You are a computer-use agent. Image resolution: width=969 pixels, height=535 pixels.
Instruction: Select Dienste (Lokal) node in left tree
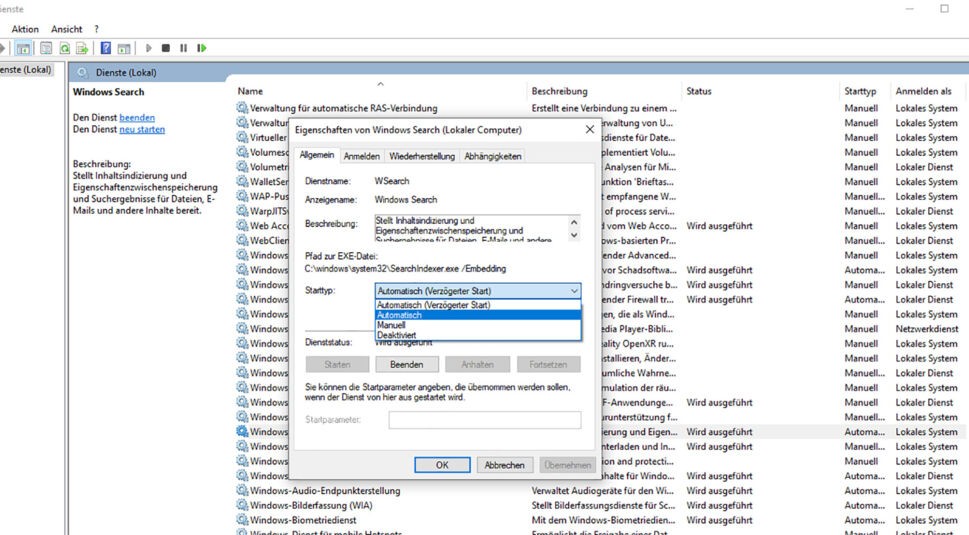(x=26, y=69)
